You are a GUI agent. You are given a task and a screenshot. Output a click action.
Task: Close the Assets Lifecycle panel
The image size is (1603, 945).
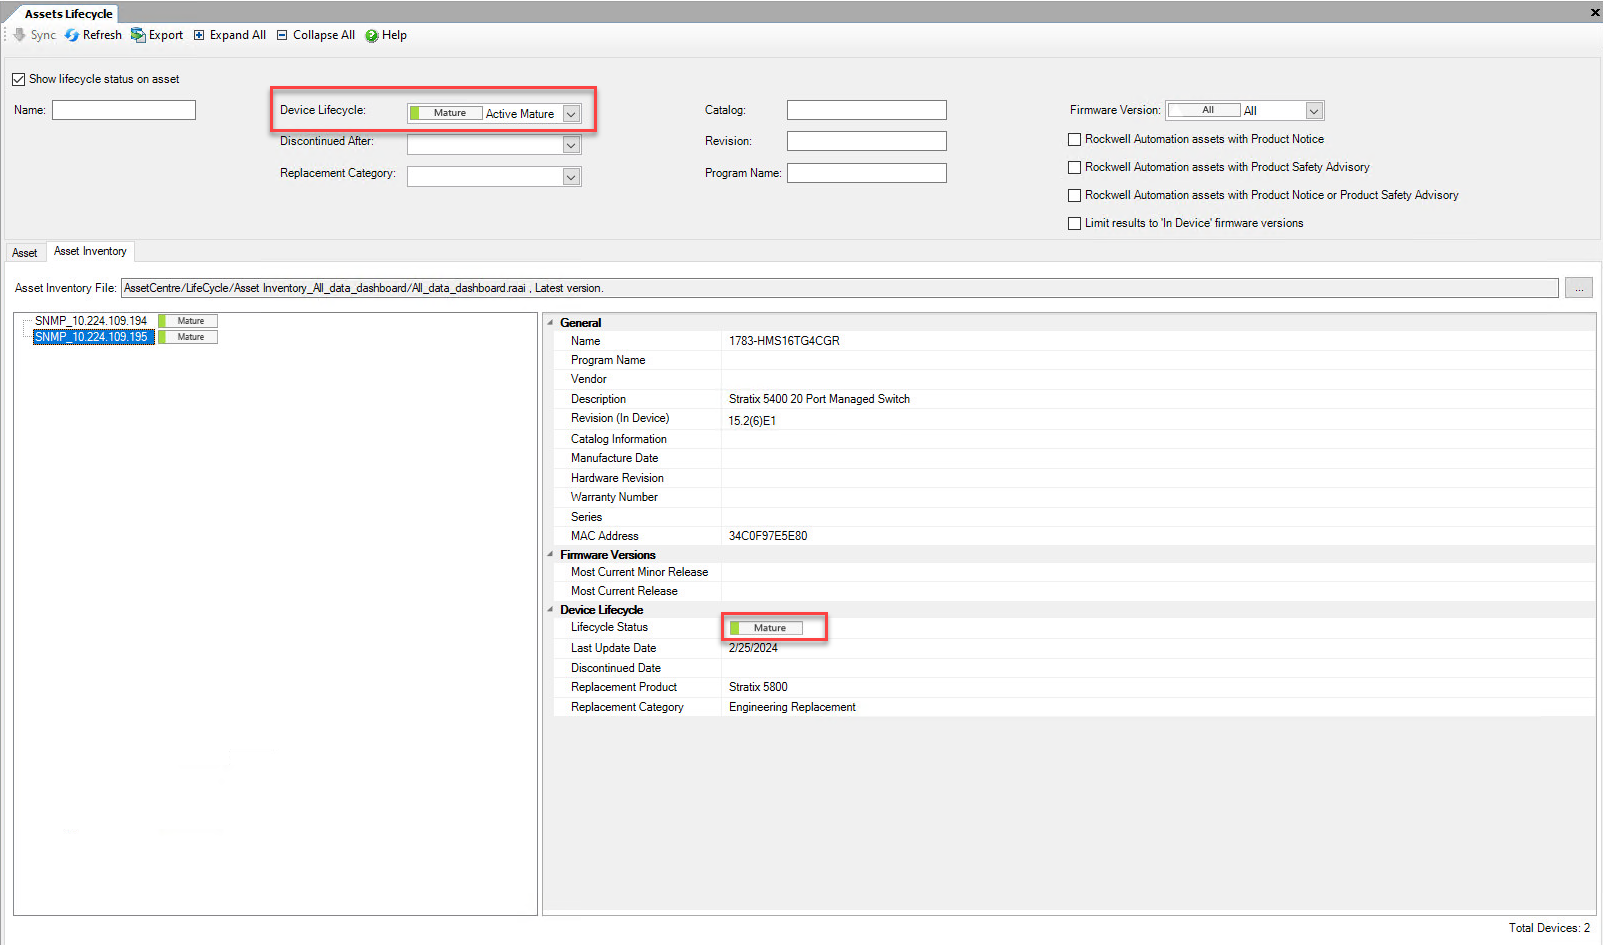point(1595,12)
